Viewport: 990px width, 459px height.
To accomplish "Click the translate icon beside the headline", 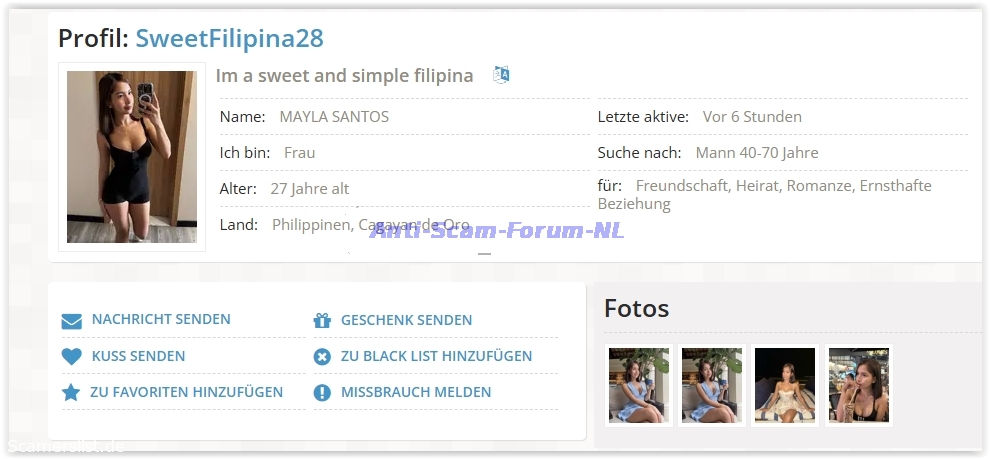I will 501,75.
